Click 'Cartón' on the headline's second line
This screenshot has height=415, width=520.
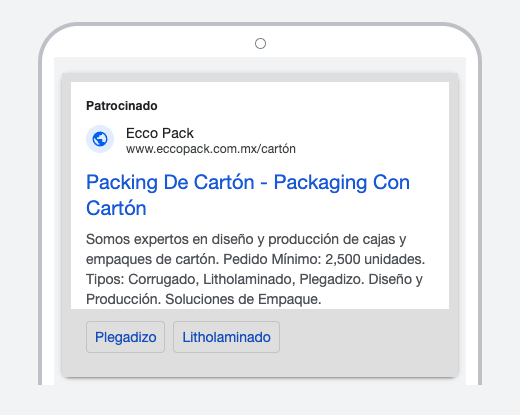[116, 208]
